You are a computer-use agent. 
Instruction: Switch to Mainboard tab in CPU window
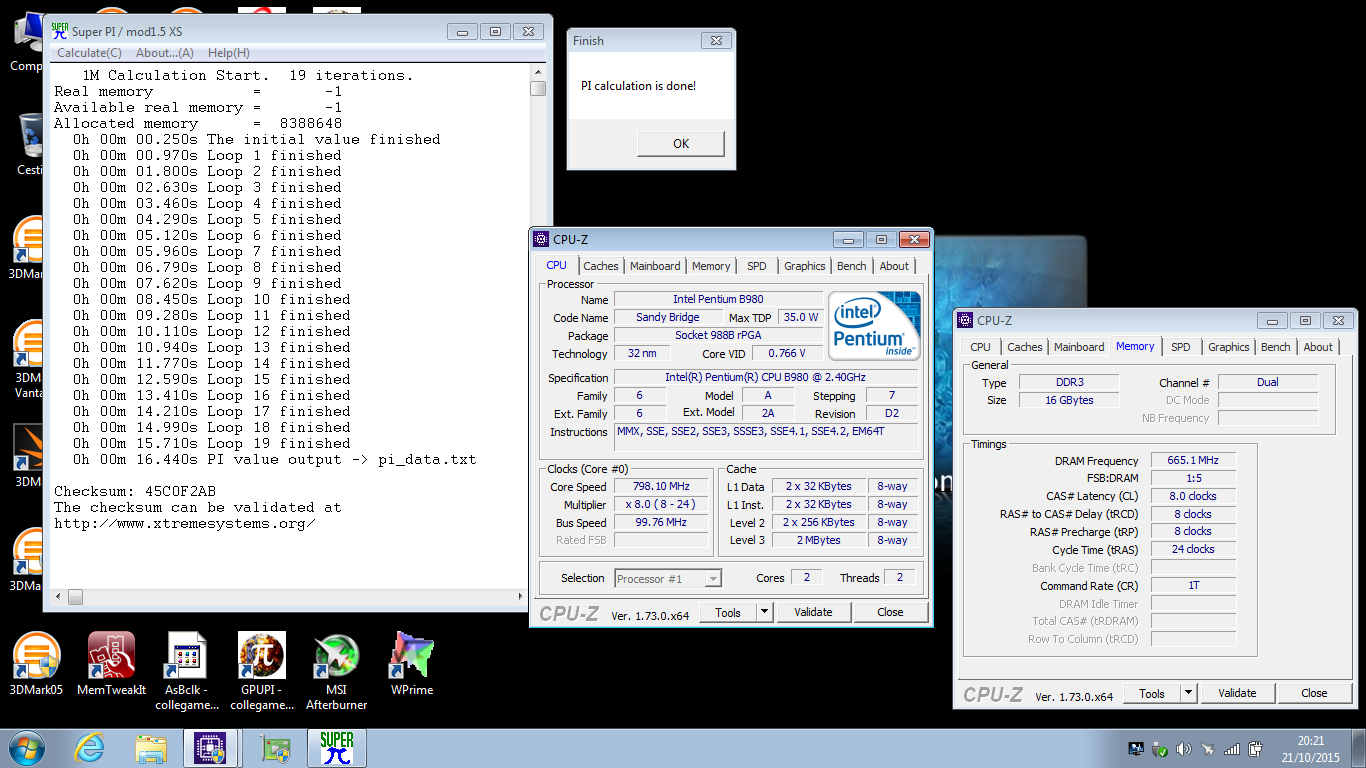point(655,266)
